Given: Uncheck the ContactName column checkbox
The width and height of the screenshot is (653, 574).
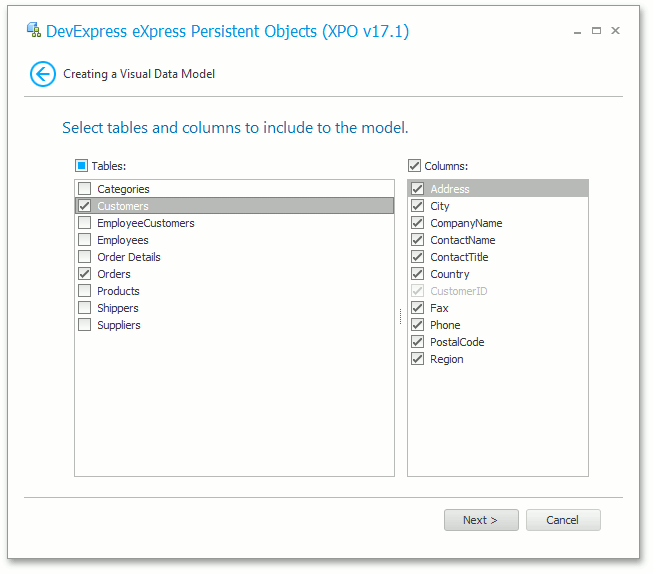Looking at the screenshot, I should pos(418,240).
